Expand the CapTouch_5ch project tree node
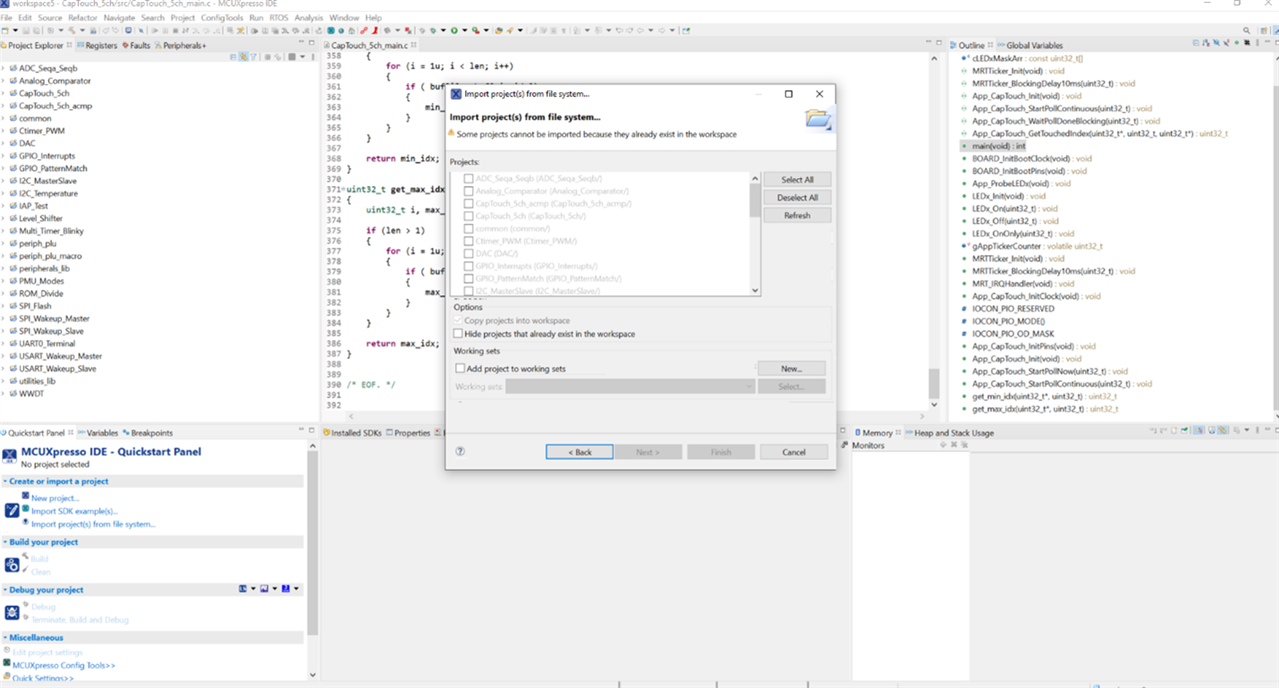Screen dimensions: 1279x688 click(4, 93)
